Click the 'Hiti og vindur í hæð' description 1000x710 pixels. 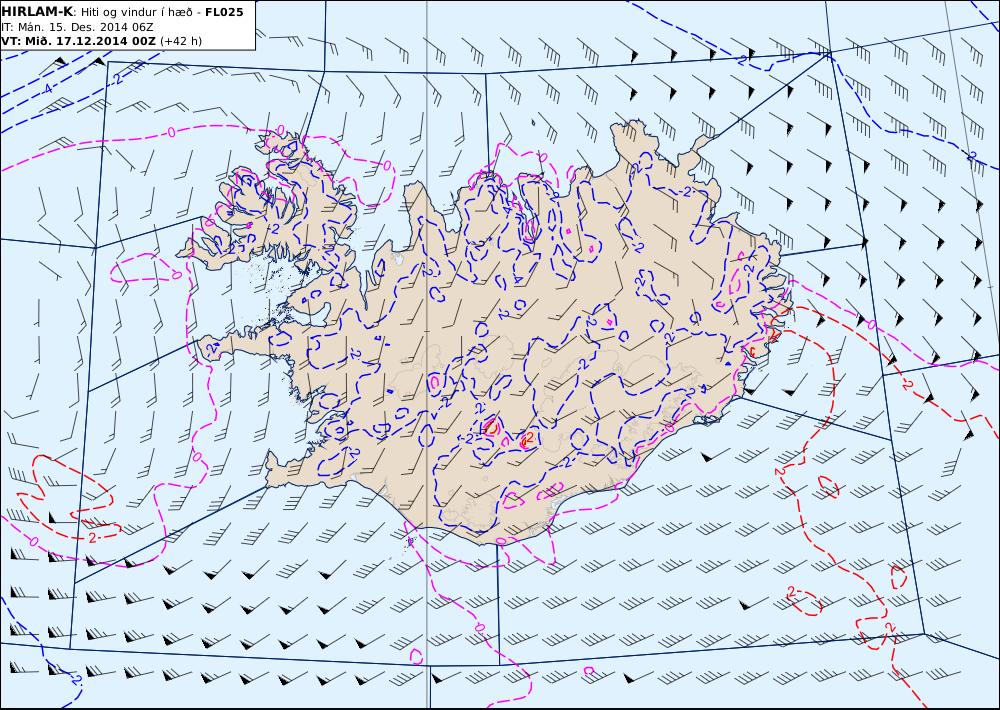[136, 12]
